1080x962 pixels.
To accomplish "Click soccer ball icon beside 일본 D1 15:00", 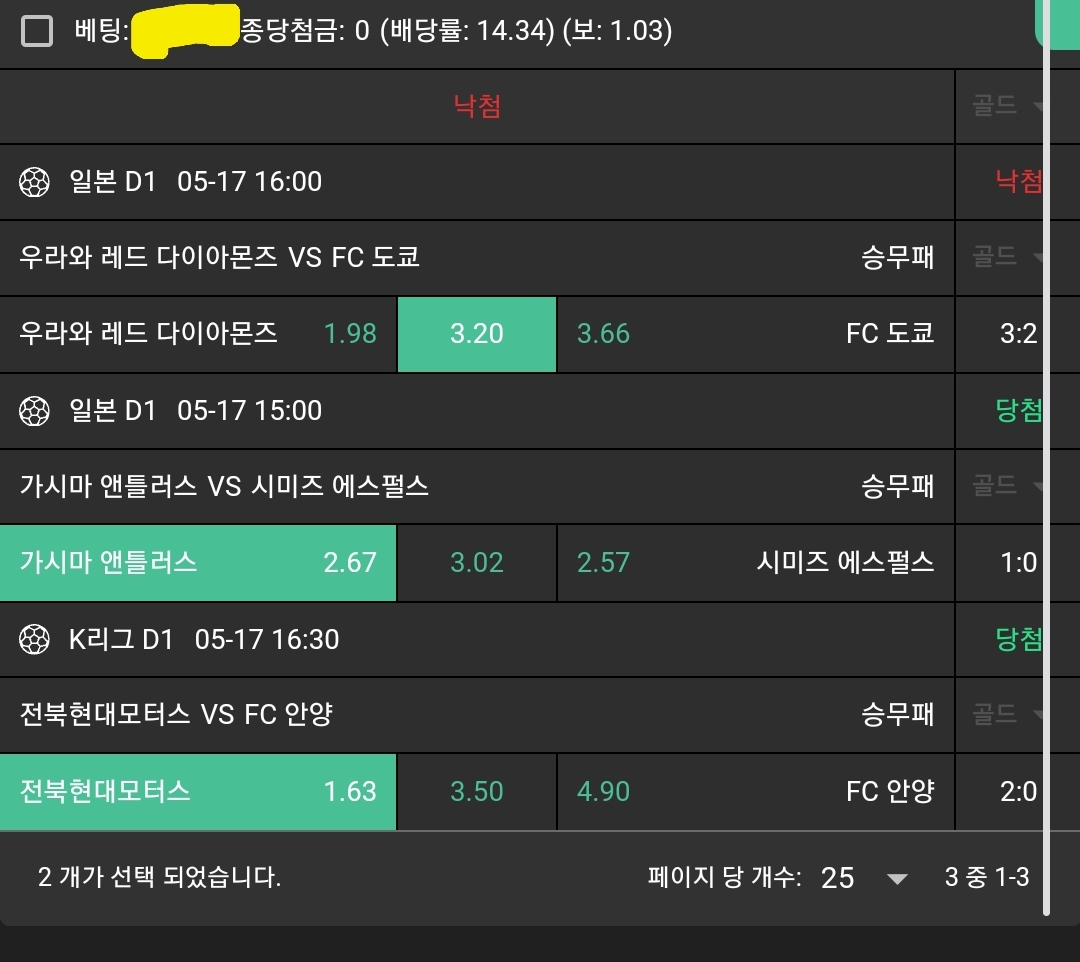I will (35, 410).
